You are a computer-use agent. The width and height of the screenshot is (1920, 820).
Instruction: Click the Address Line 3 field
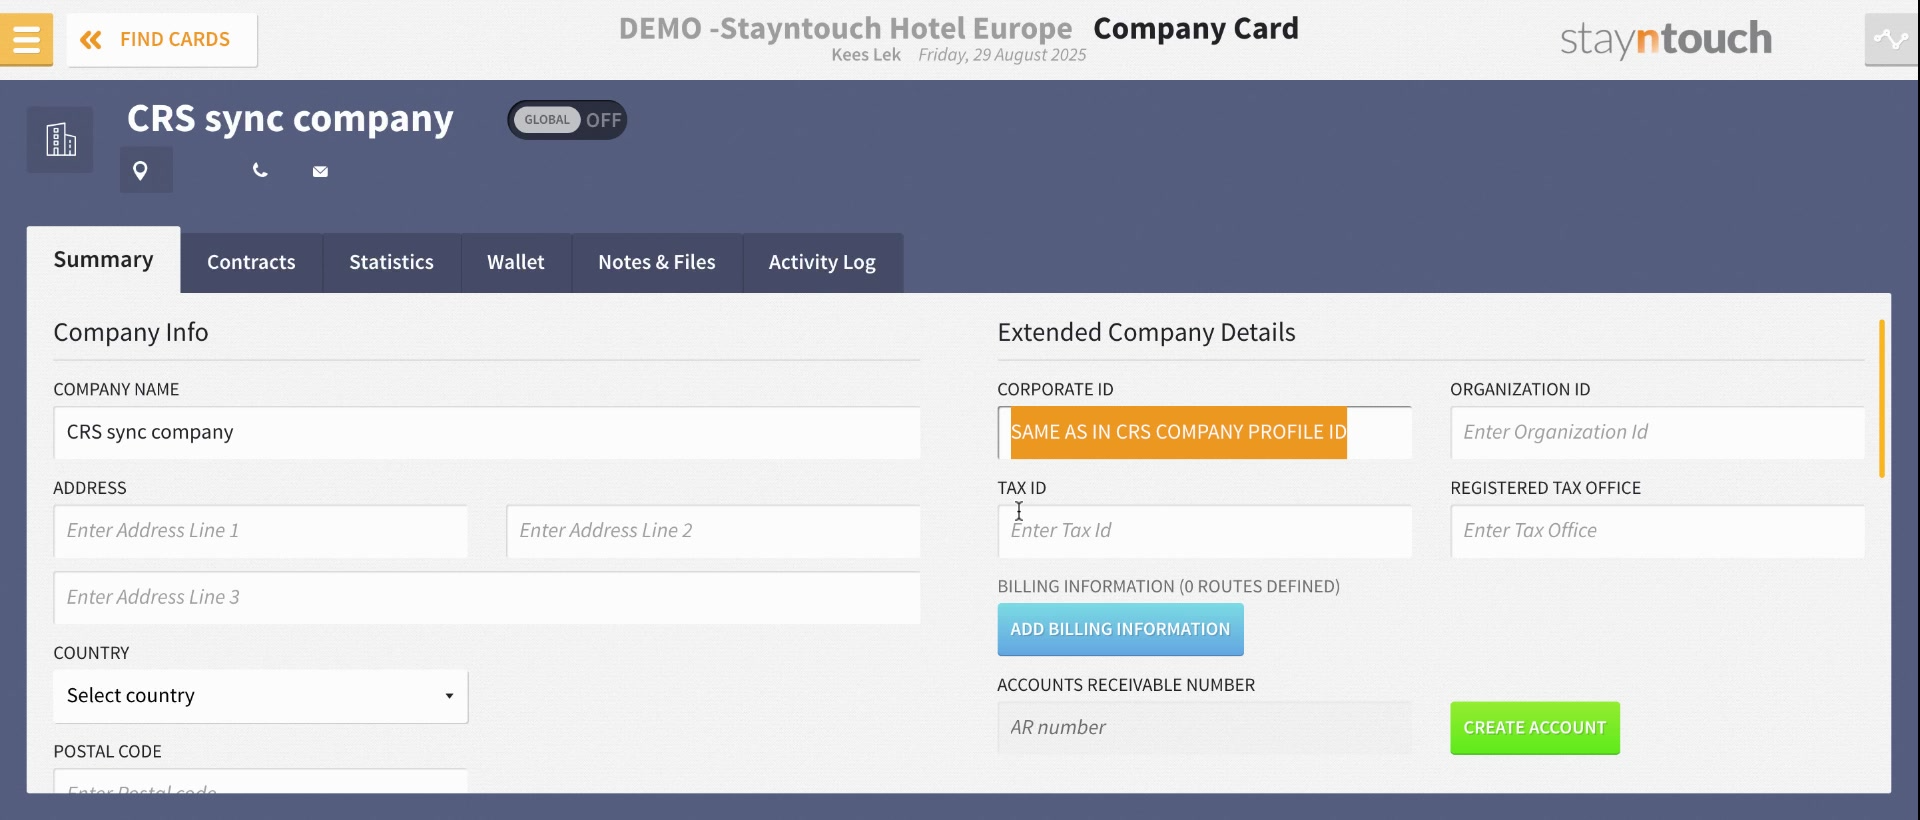(x=487, y=598)
